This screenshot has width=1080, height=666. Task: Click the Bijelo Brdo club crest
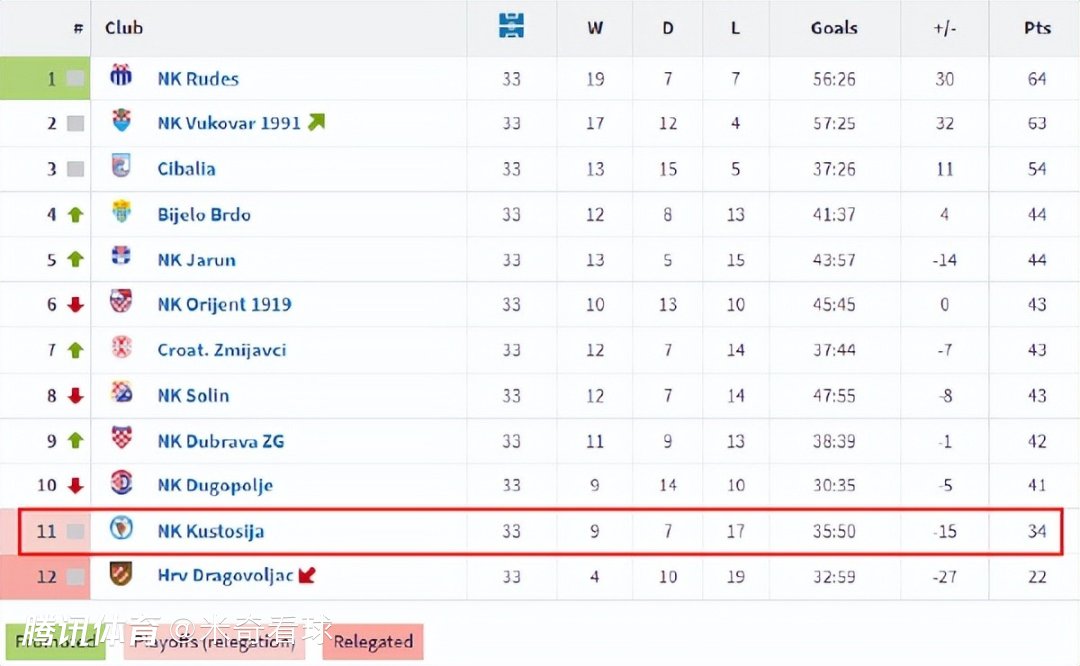(x=121, y=213)
